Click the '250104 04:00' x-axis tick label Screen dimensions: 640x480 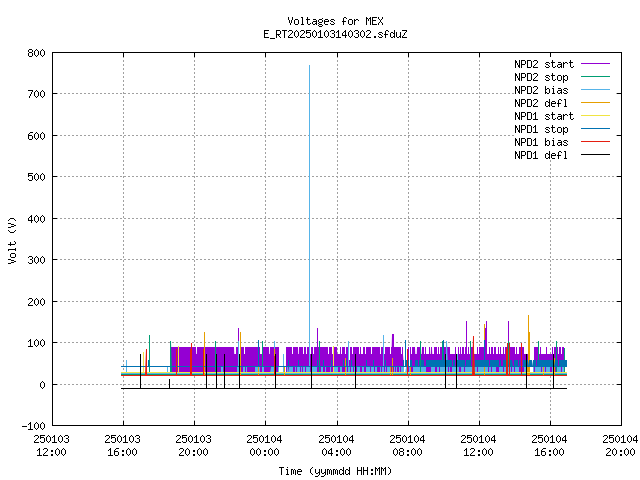(x=336, y=446)
